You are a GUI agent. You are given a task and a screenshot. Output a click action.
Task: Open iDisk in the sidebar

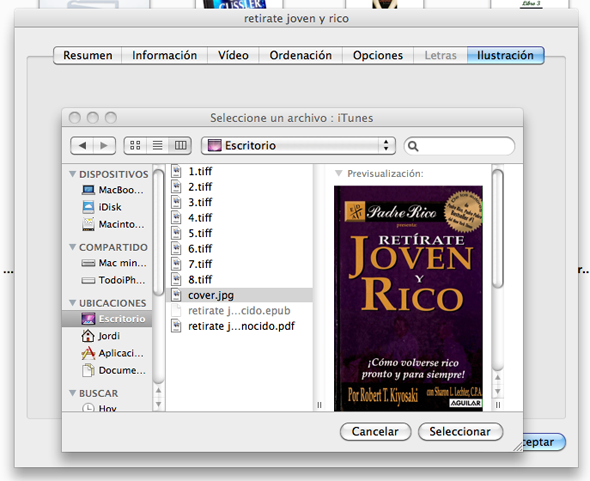(107, 207)
